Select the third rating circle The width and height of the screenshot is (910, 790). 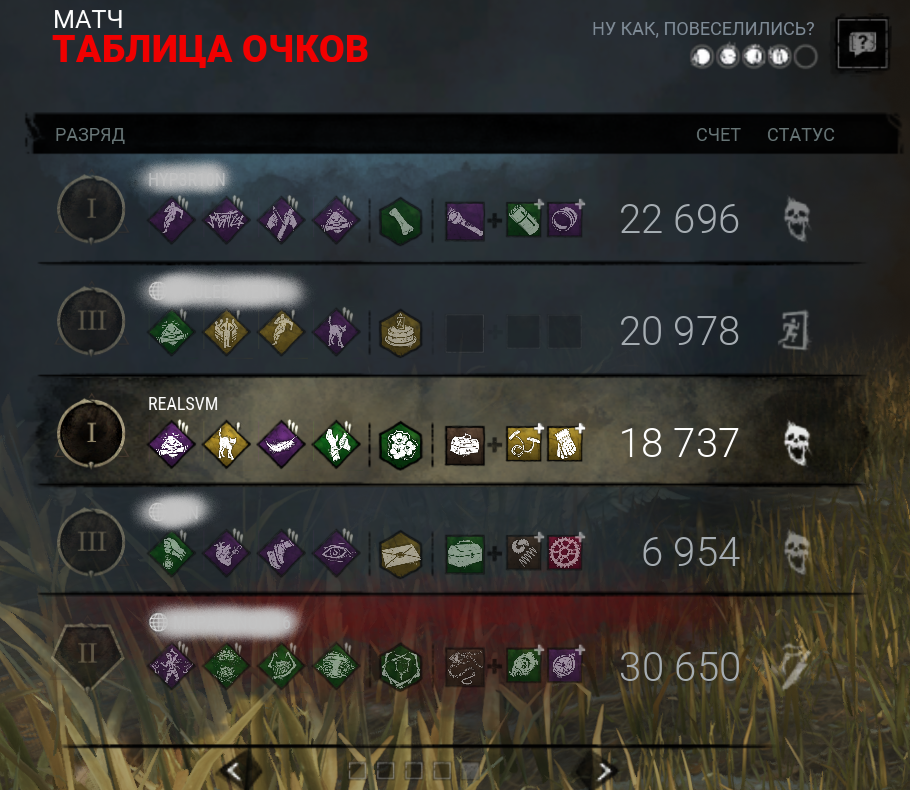click(754, 57)
